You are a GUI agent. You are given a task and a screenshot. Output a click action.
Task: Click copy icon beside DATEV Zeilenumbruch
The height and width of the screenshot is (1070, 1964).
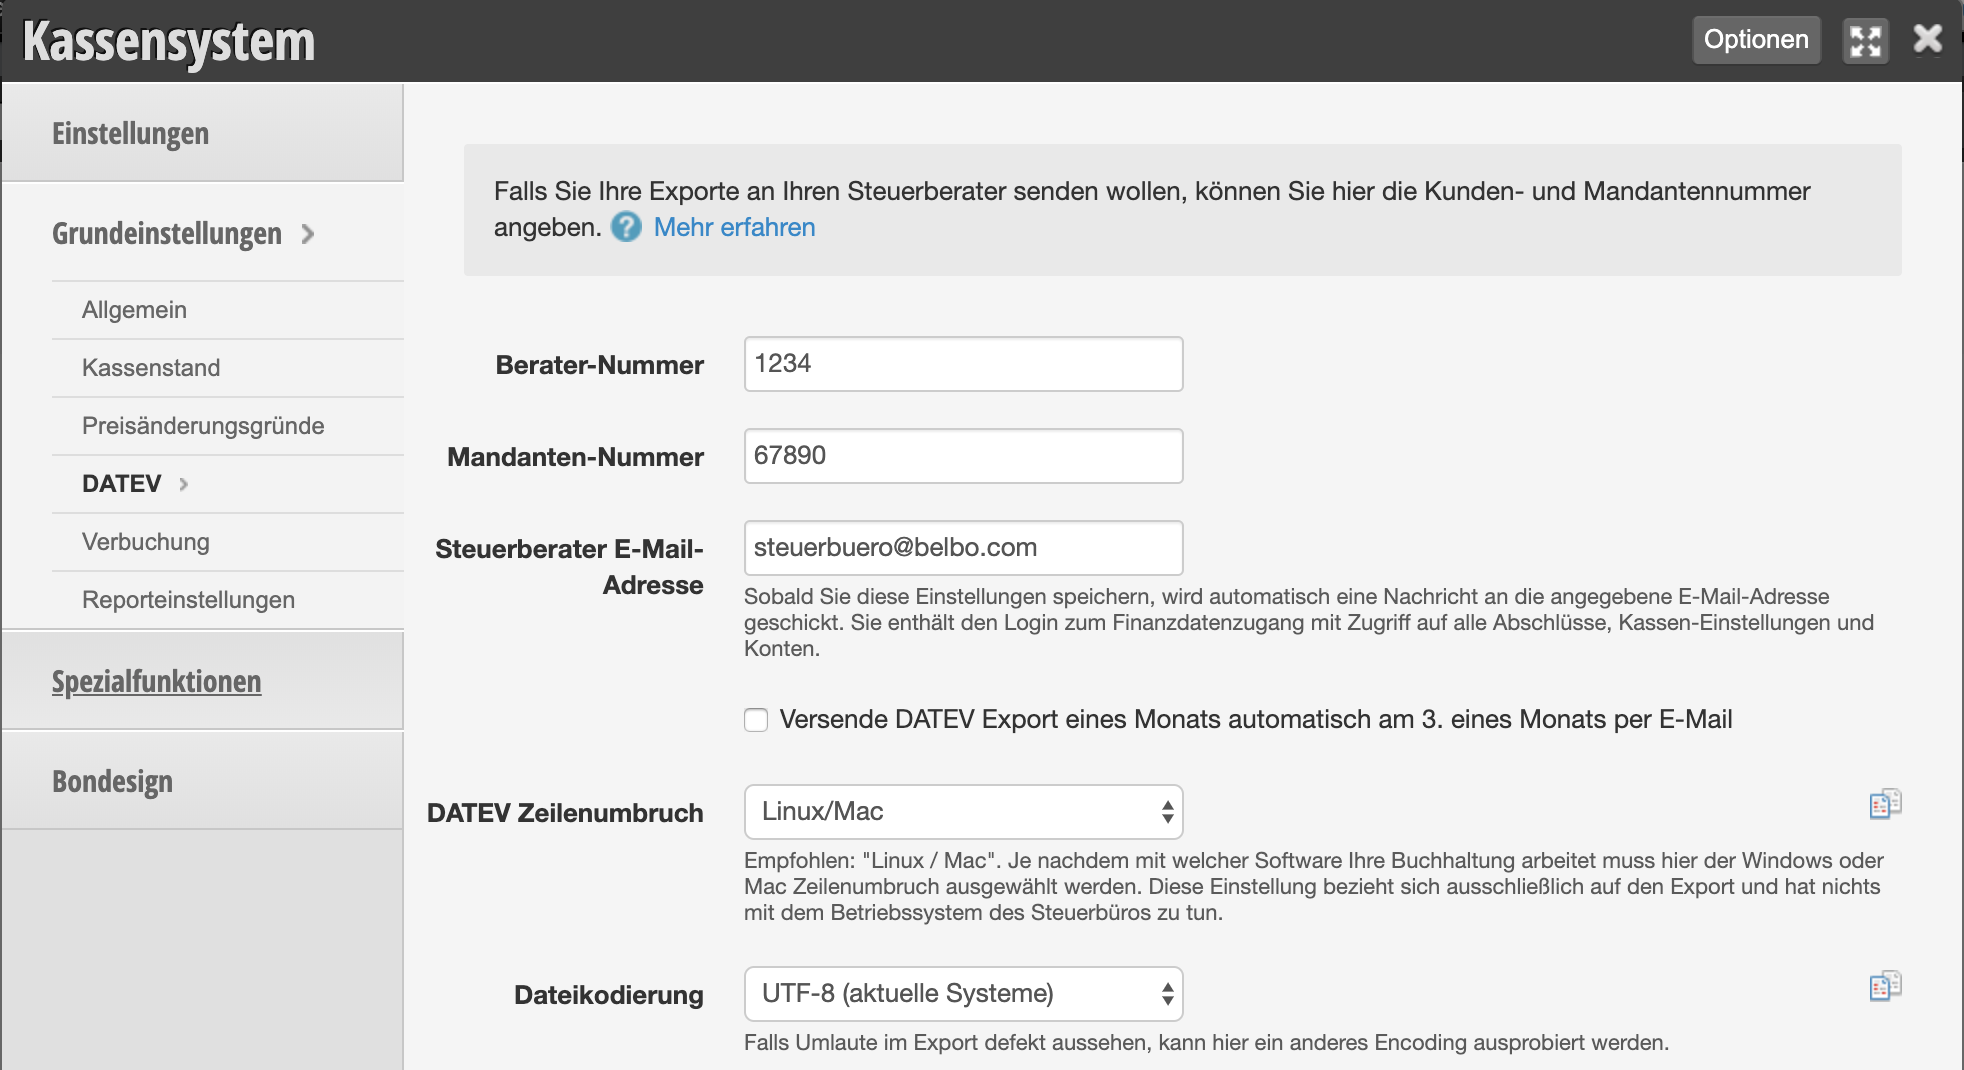pyautogui.click(x=1885, y=804)
